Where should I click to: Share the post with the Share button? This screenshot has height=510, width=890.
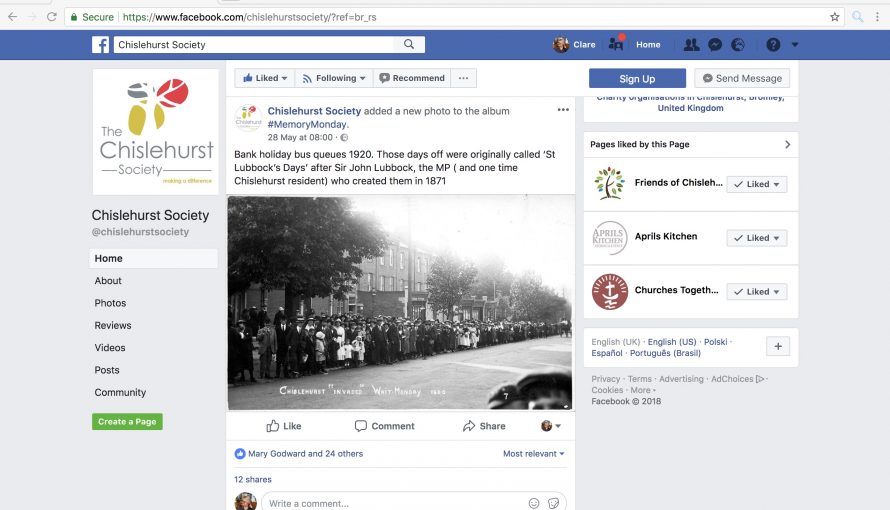coord(484,426)
